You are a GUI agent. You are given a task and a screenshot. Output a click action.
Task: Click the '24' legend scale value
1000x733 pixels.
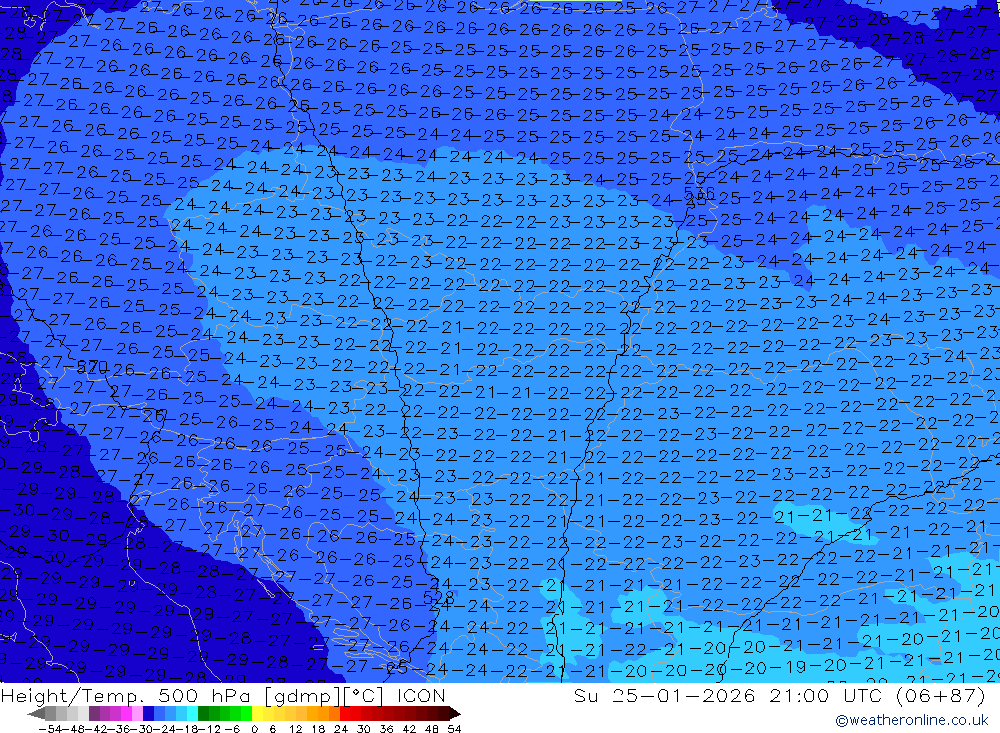(x=341, y=729)
